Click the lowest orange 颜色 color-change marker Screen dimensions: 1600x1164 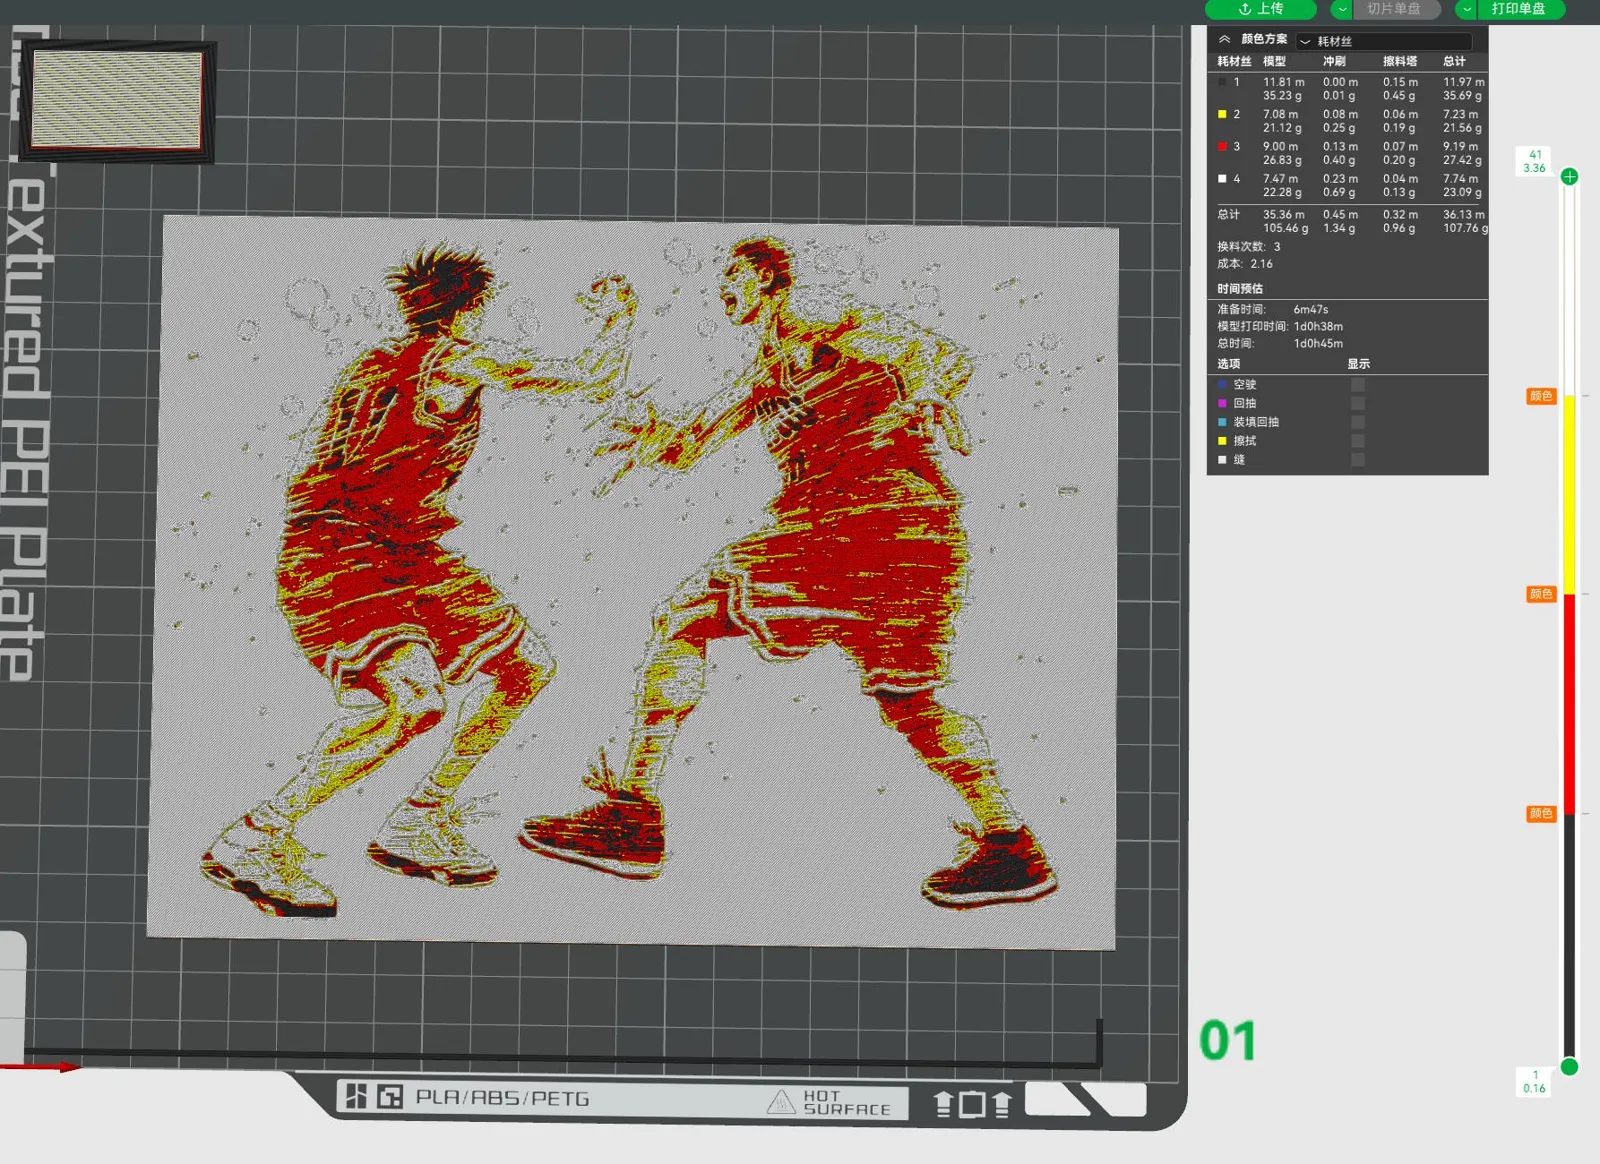click(1541, 814)
